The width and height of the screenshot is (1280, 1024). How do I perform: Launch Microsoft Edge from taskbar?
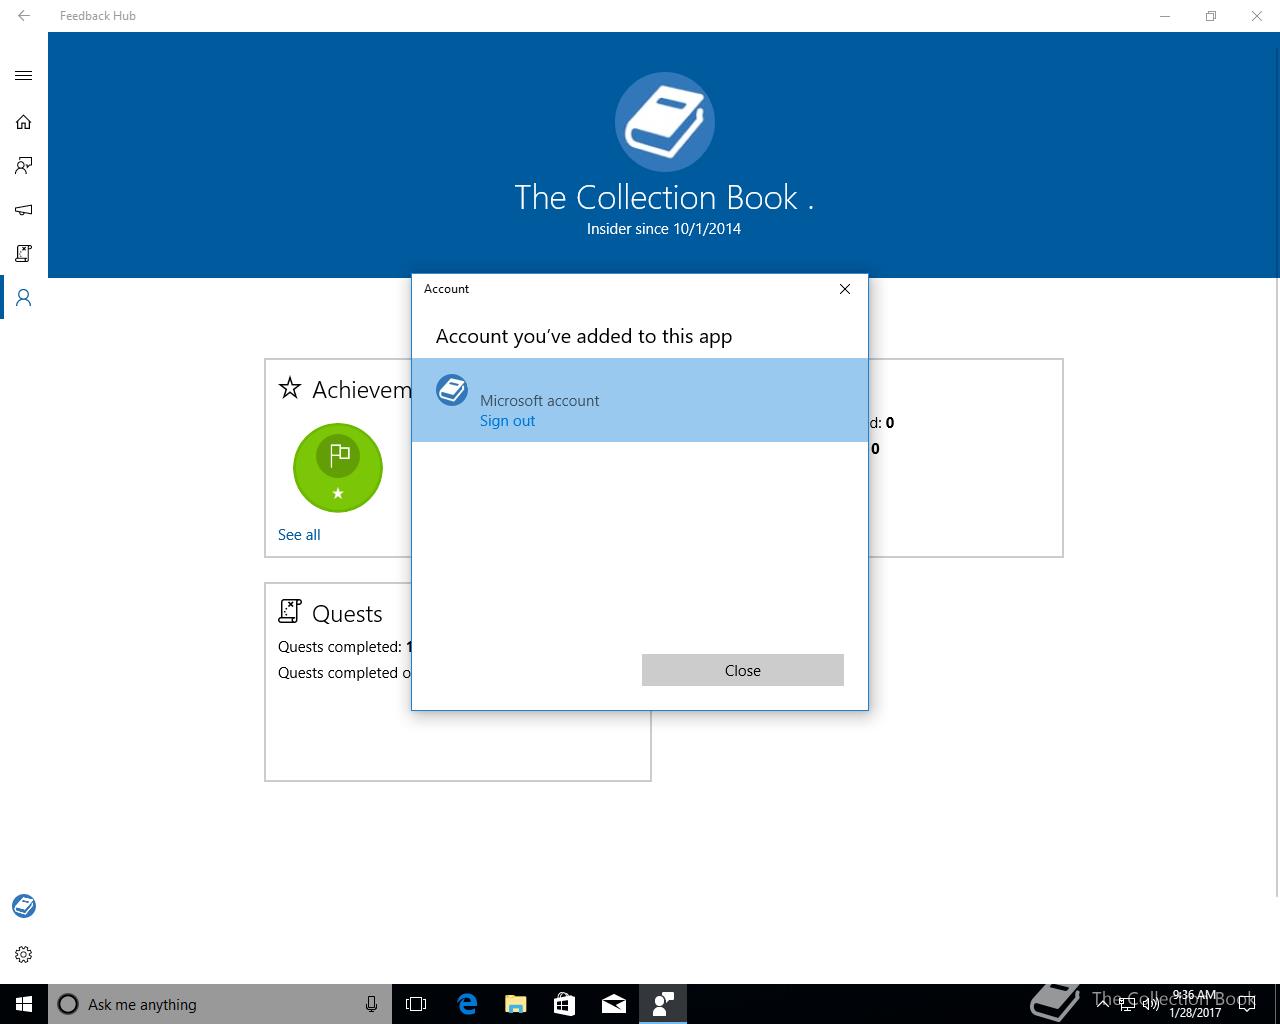[467, 1004]
